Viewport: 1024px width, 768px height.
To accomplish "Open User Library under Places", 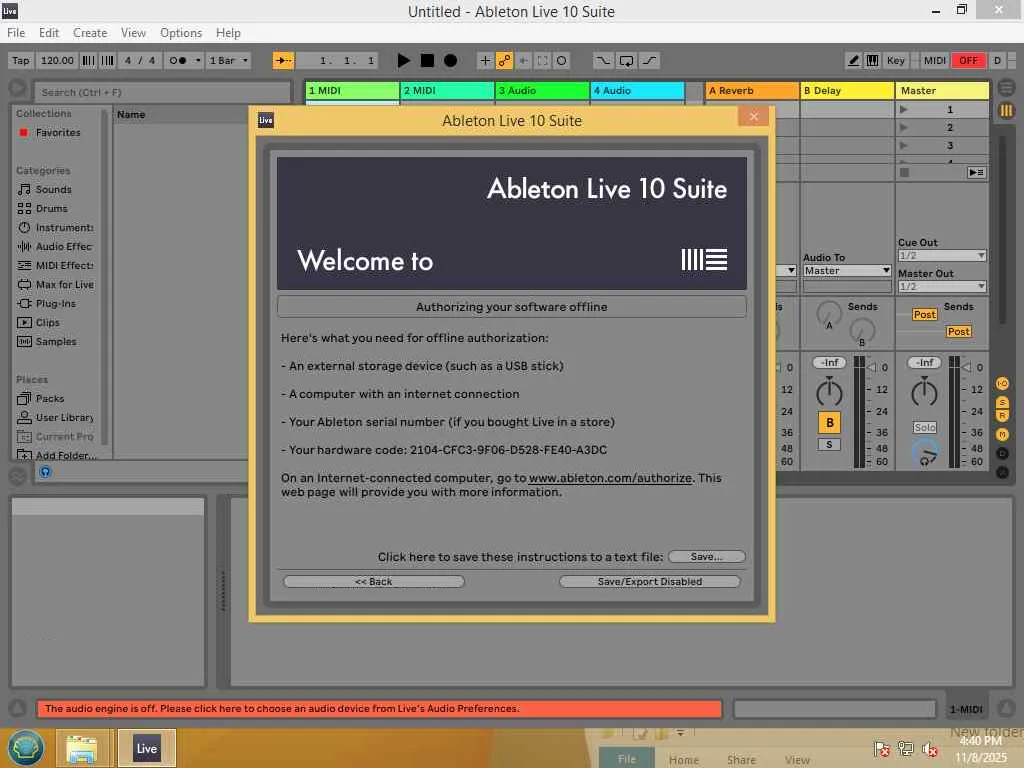I will [x=56, y=417].
